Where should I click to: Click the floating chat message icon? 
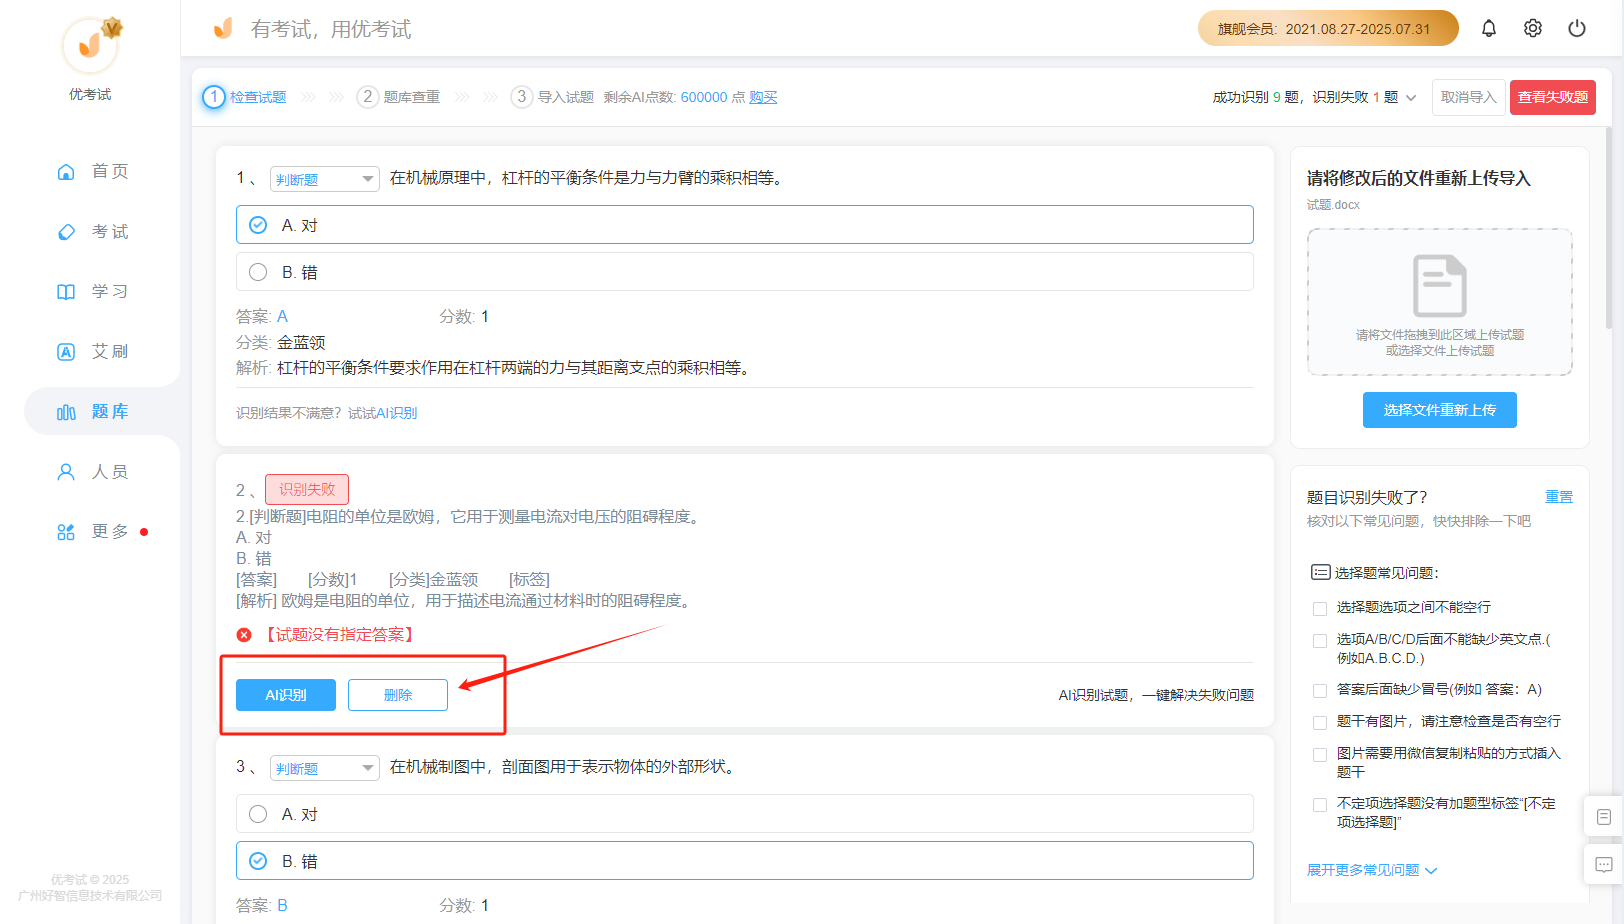tap(1604, 865)
